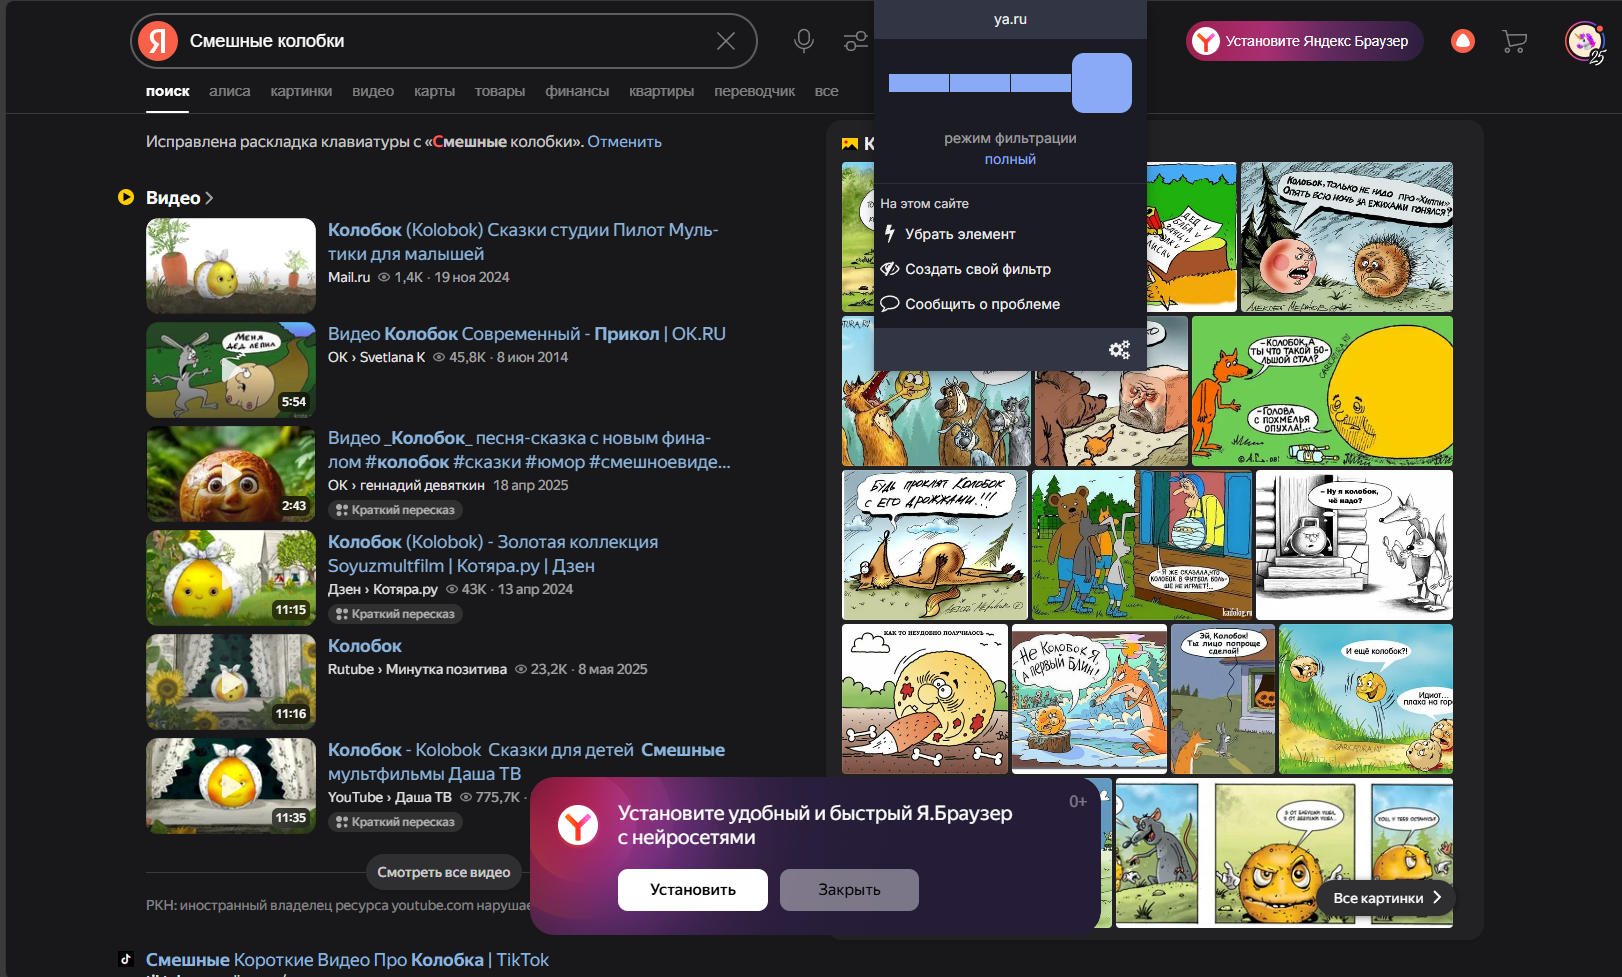Click the Yandex logo in search bar
Image resolution: width=1622 pixels, height=977 pixels.
[x=158, y=41]
